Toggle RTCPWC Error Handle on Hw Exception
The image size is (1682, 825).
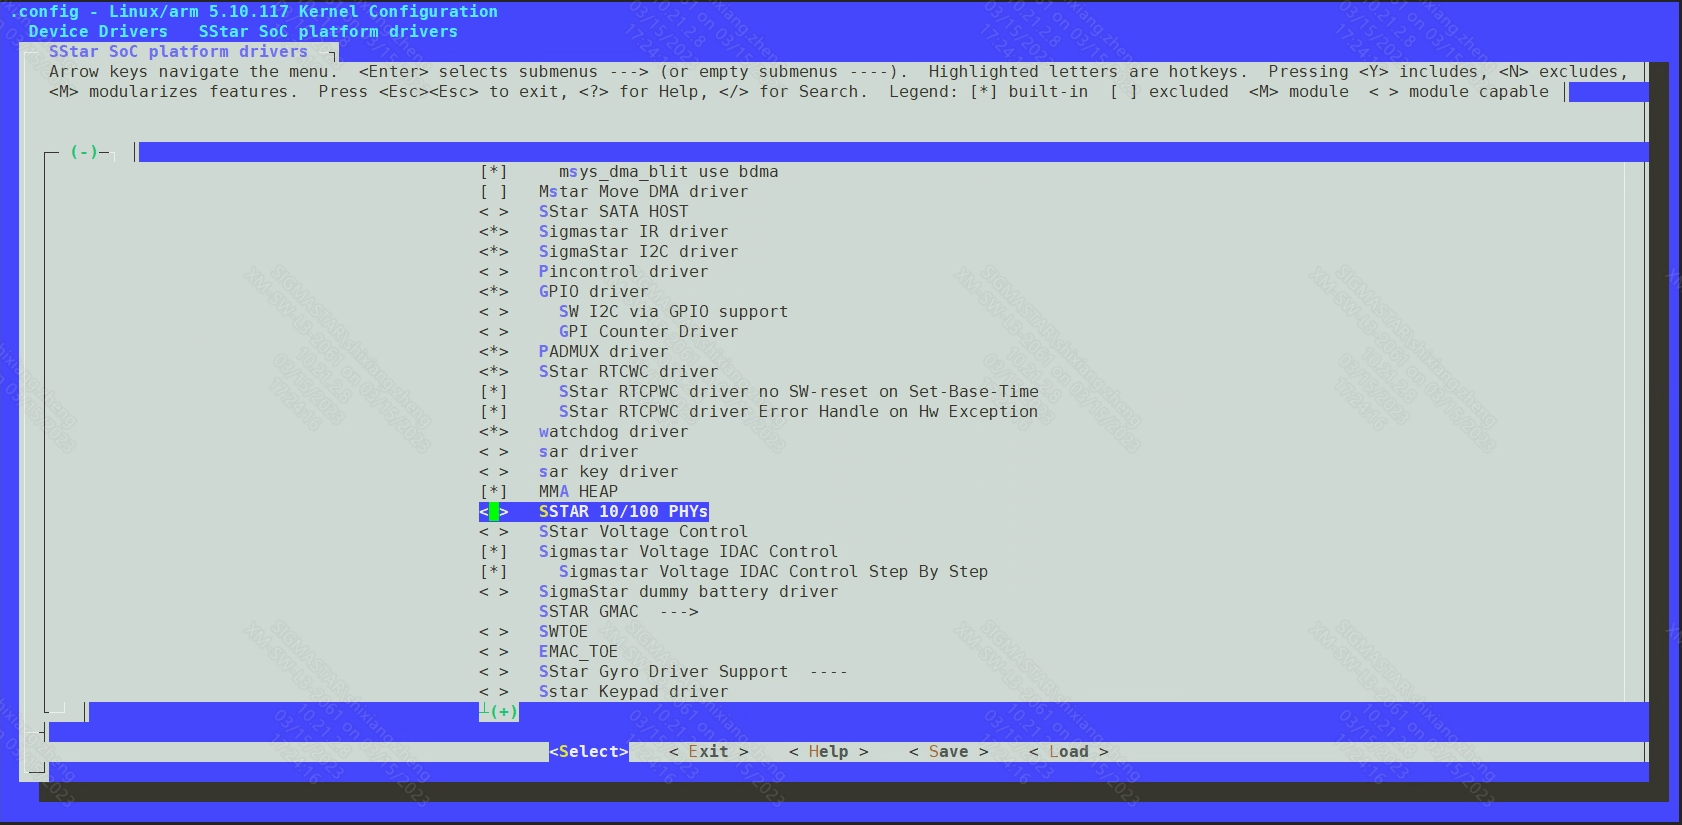point(494,412)
